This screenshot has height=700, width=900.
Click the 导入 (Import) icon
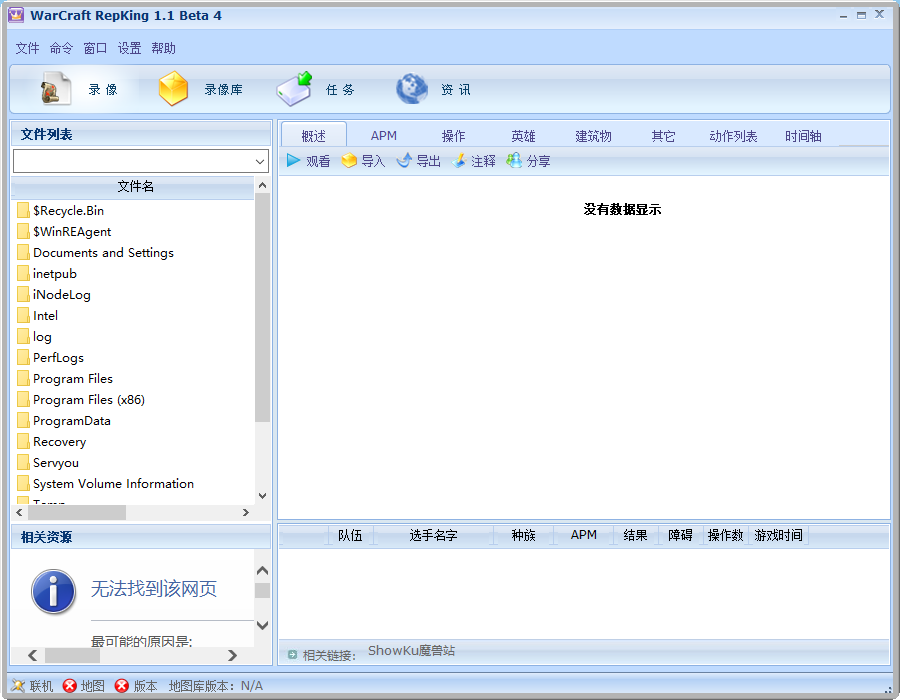[349, 161]
